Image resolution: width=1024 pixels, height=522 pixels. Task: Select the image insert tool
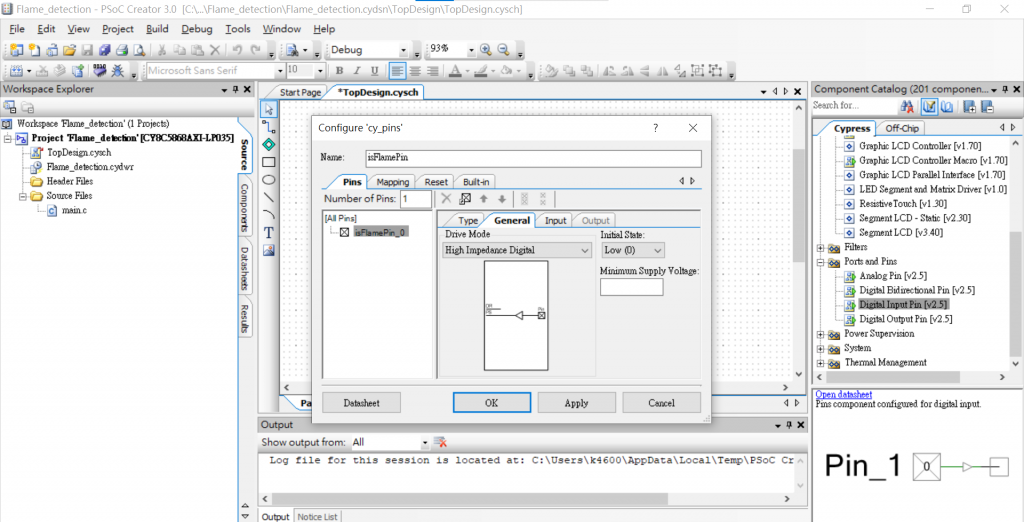coord(268,250)
